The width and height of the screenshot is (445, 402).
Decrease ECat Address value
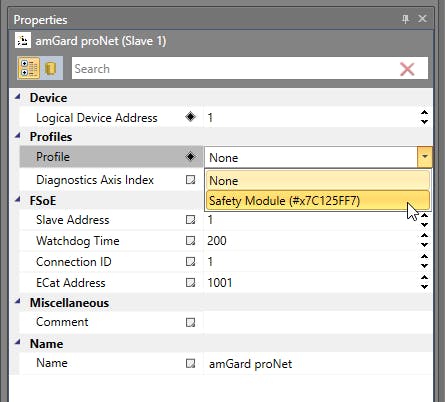point(424,287)
